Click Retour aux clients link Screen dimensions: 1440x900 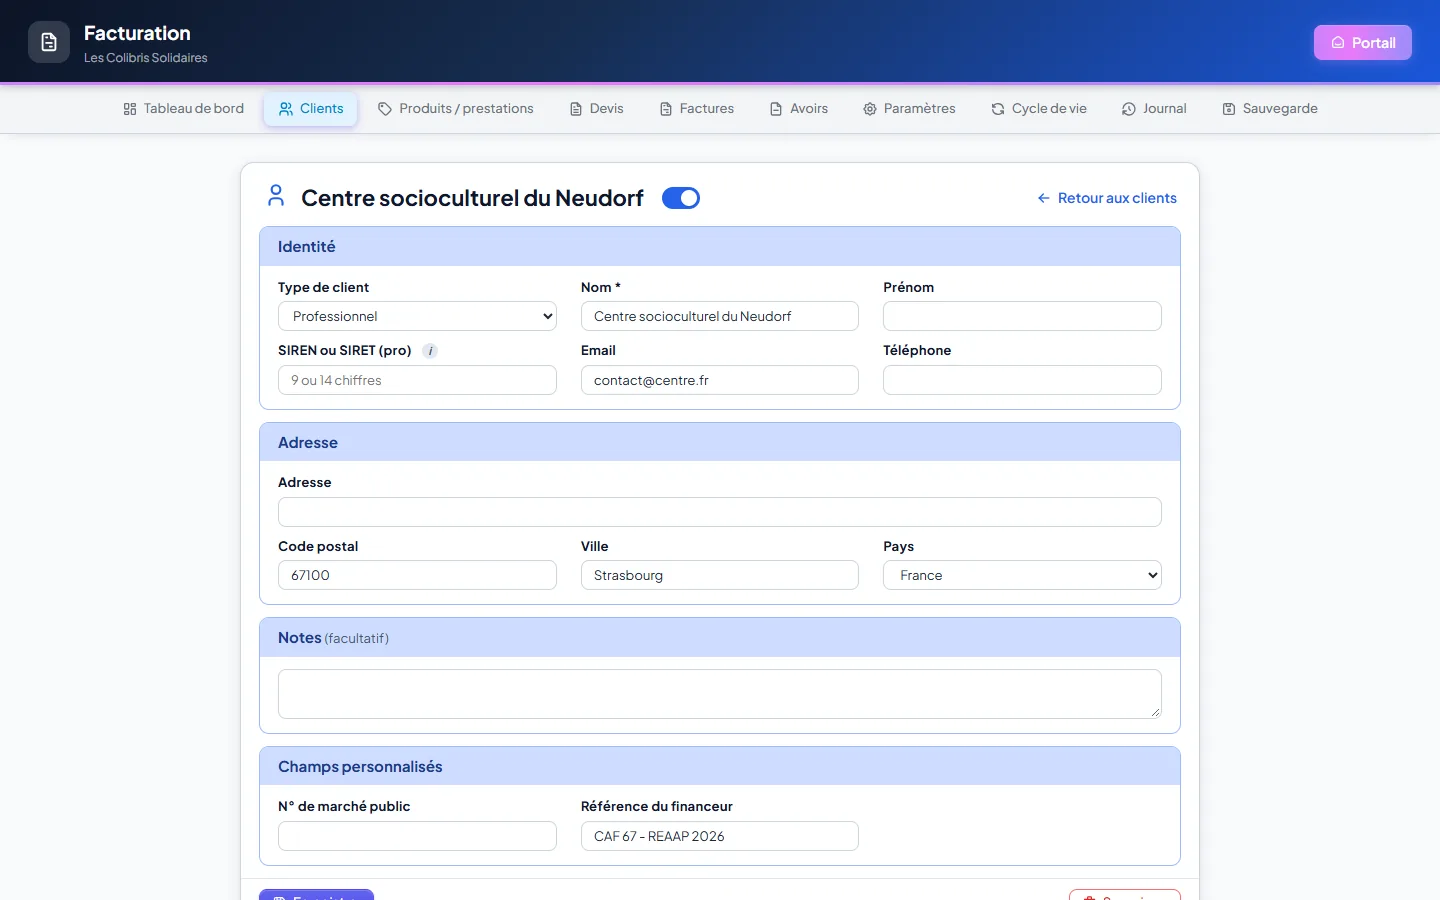1107,198
